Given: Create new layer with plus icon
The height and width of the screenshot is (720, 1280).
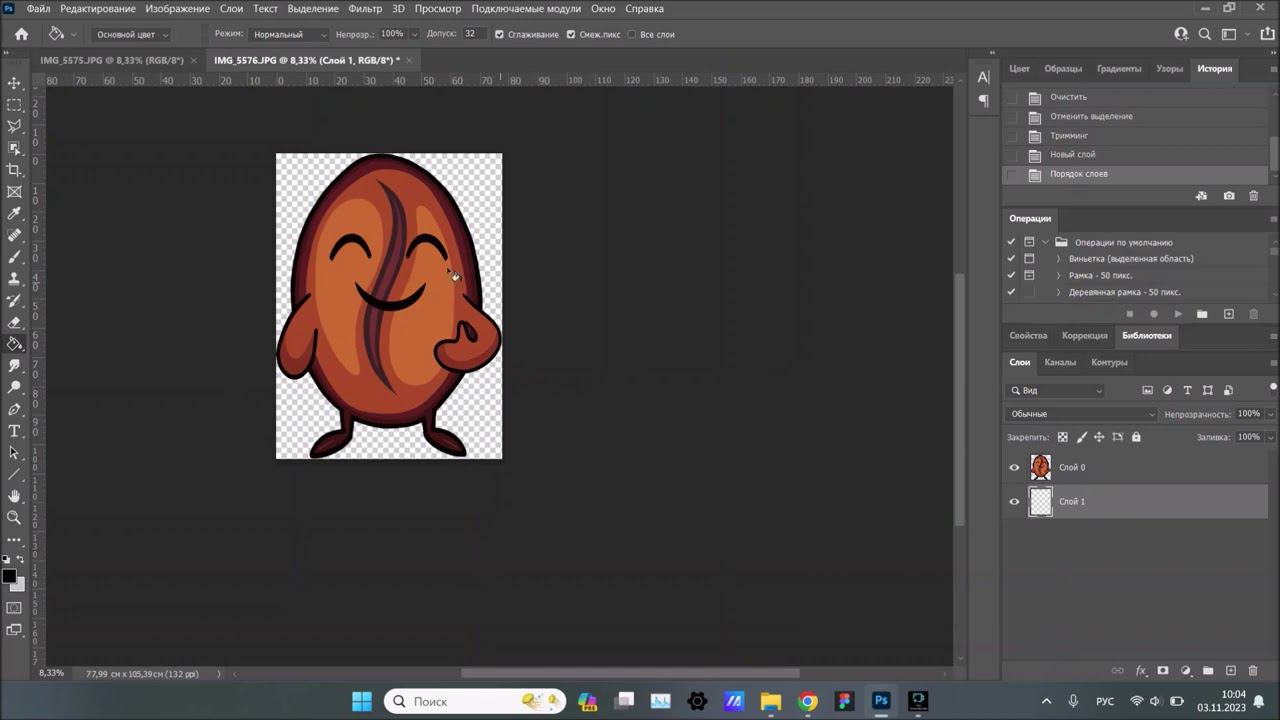Looking at the screenshot, I should 1231,671.
